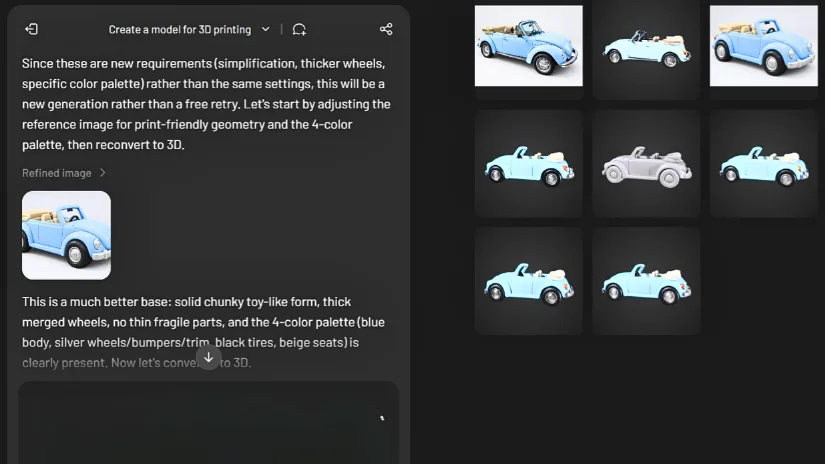Start a new chat with the bubble-plus icon
This screenshot has height=464, width=825.
tap(299, 29)
